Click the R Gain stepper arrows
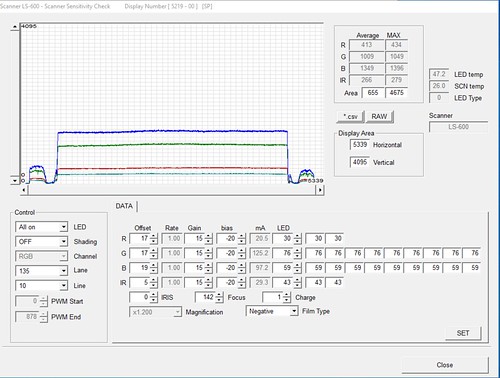 208,239
